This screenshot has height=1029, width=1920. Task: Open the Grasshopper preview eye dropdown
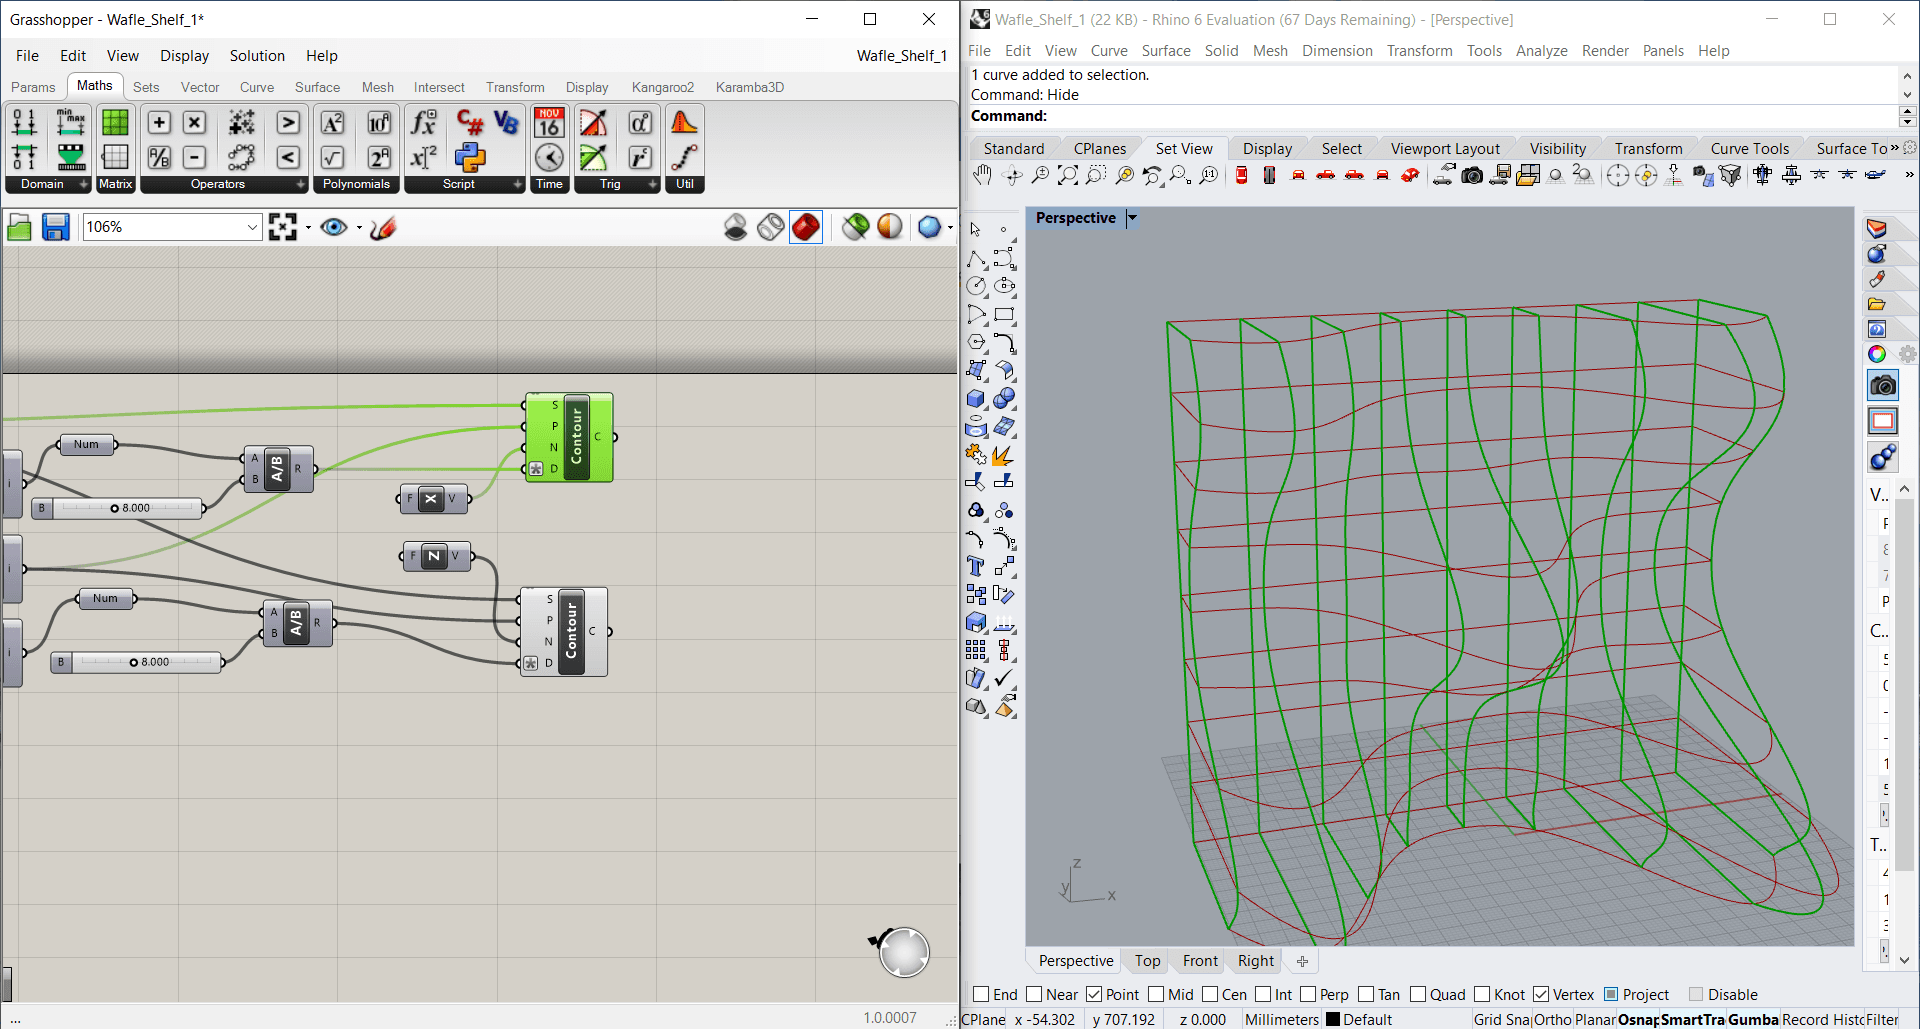pos(358,228)
